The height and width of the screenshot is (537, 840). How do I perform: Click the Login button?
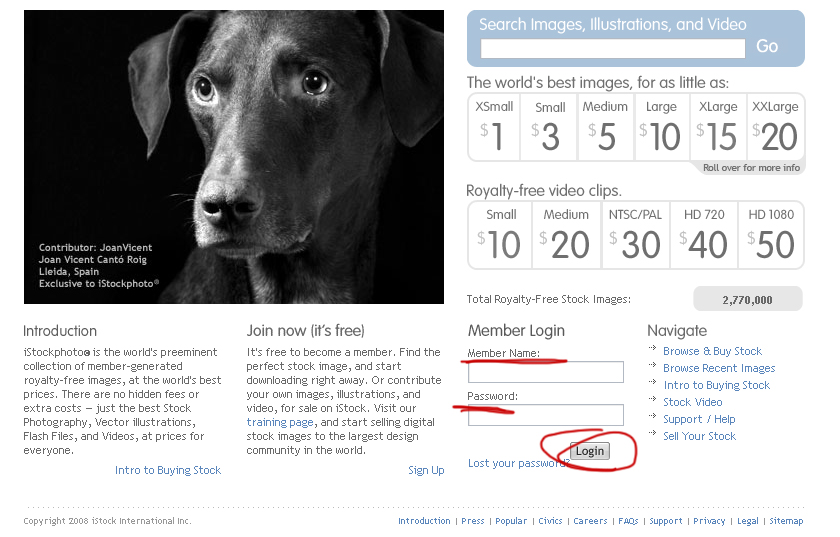[x=589, y=451]
